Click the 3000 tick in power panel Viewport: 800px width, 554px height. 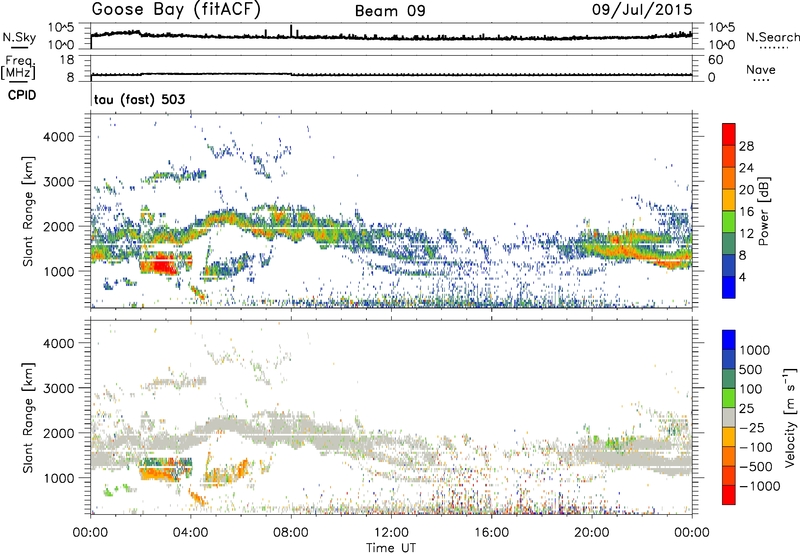[x=59, y=182]
